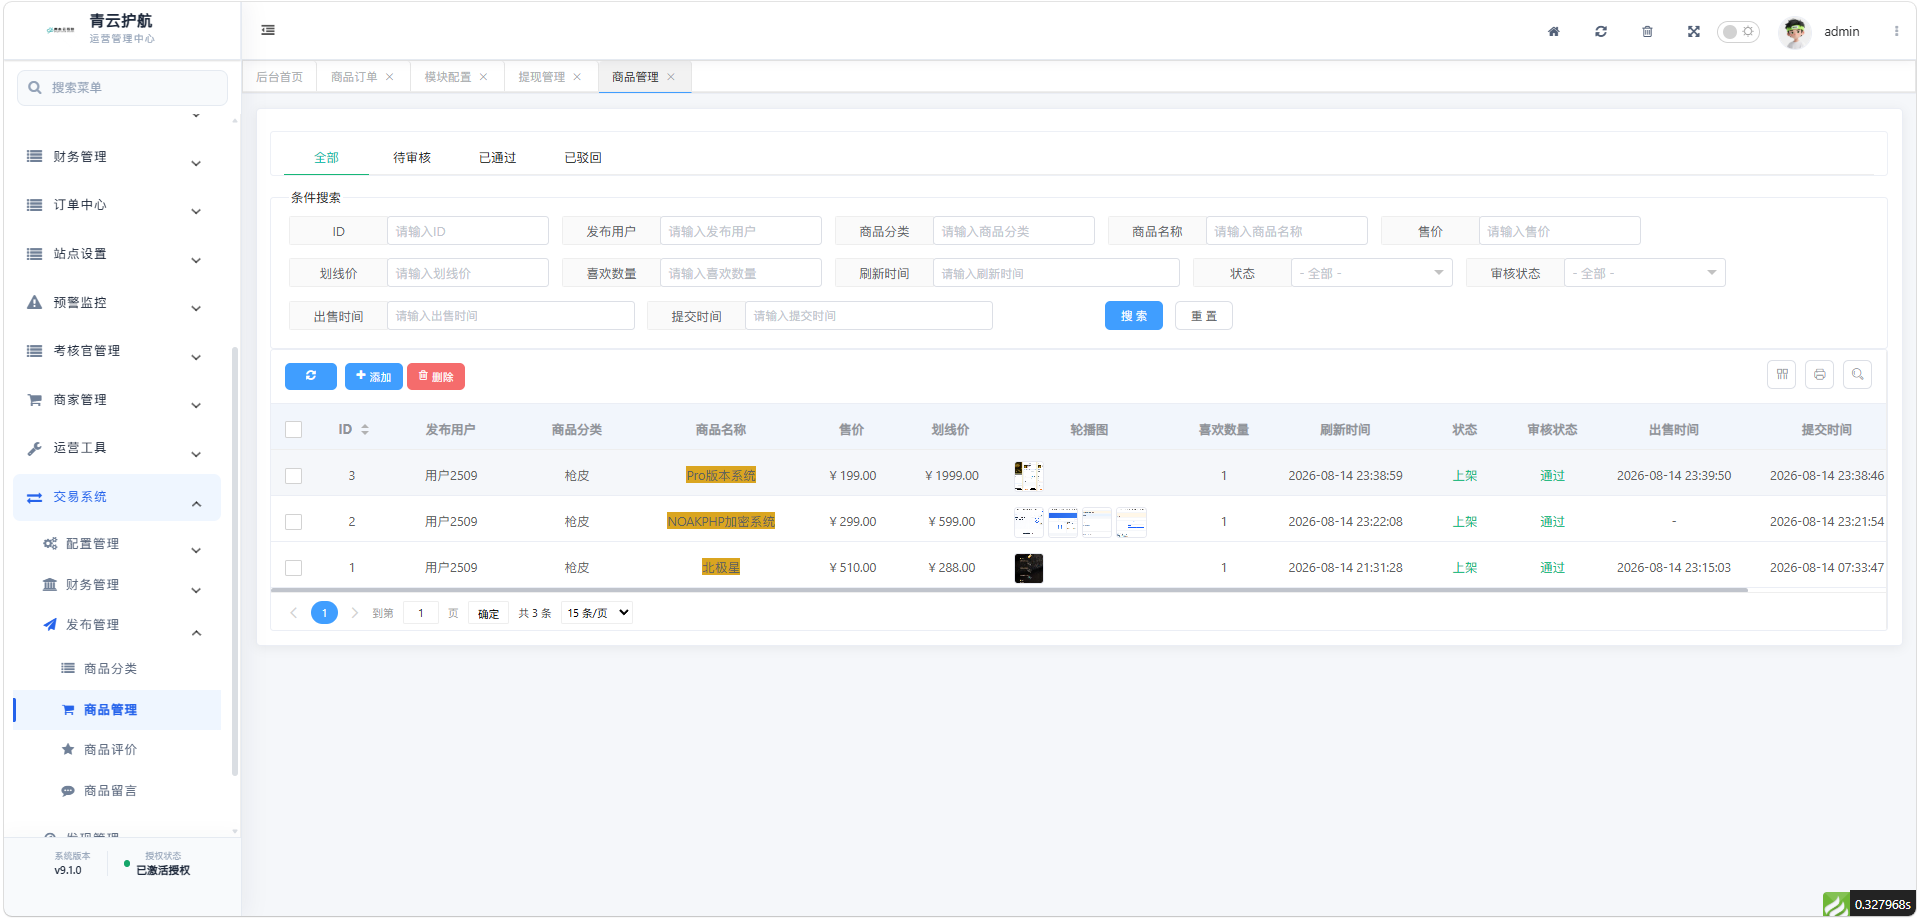
Task: Click the red 删除 button
Action: pyautogui.click(x=436, y=376)
